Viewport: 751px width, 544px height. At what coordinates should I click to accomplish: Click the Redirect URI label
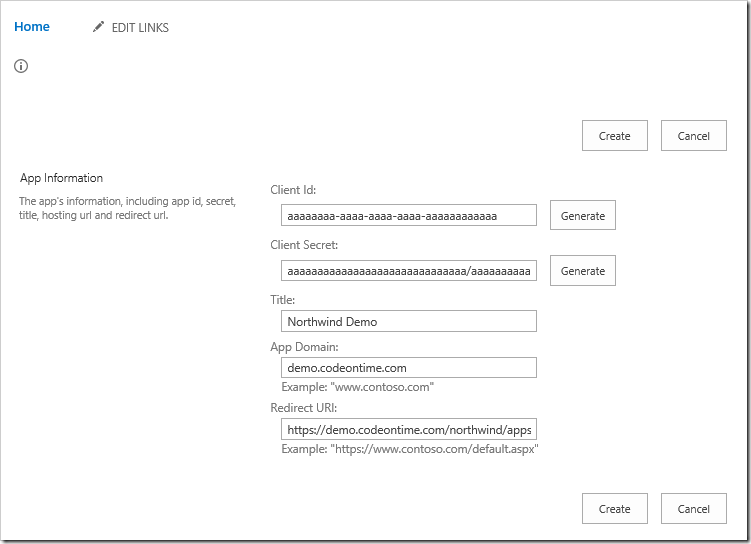[x=304, y=408]
